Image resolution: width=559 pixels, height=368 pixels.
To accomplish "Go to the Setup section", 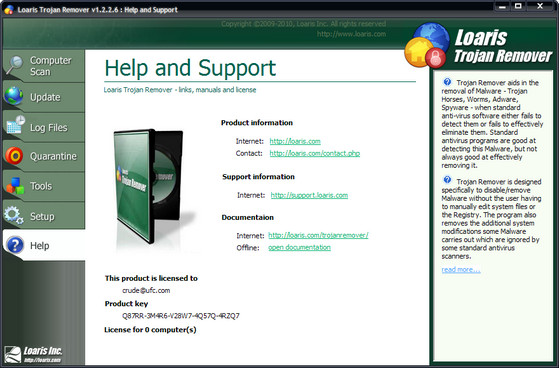I will click(x=43, y=216).
